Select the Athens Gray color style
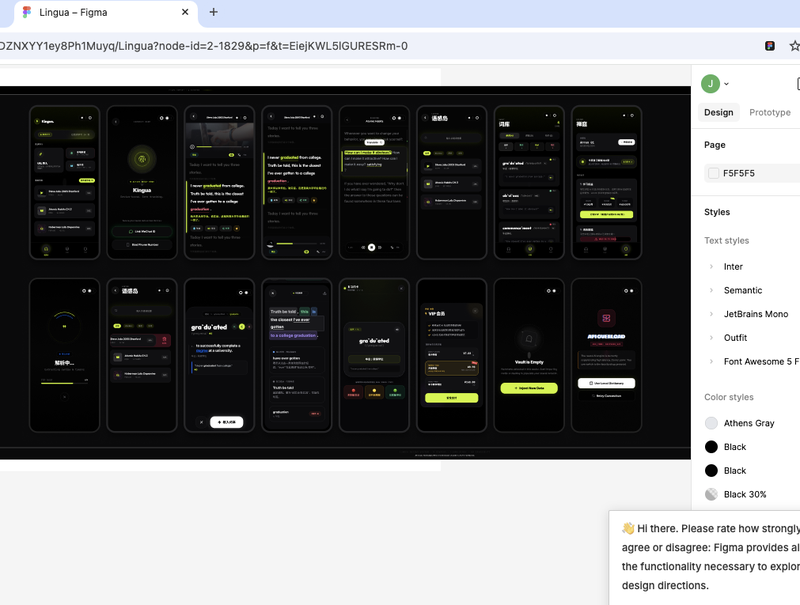The image size is (800, 605). 746,423
